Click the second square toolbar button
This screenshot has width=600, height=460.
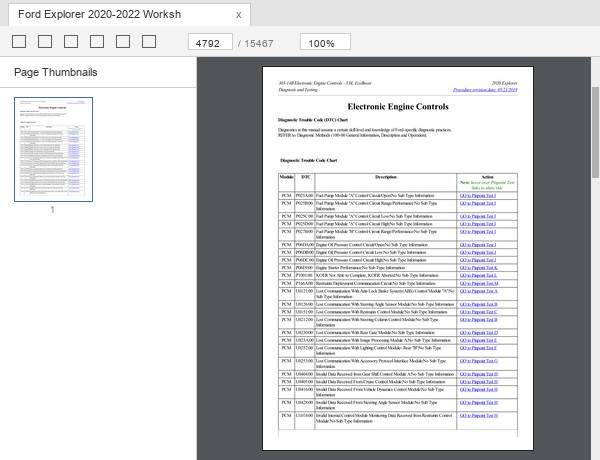point(45,41)
